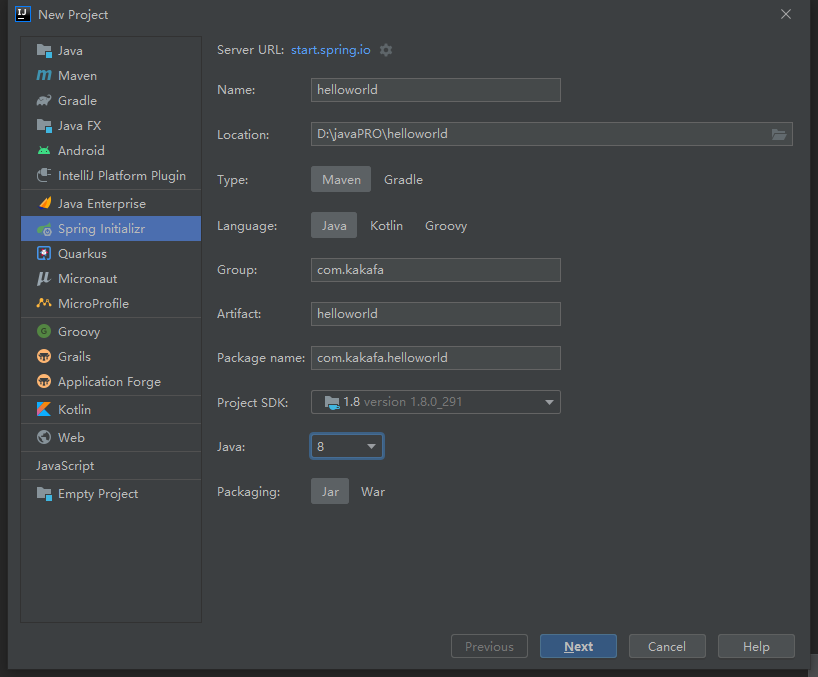Image resolution: width=818 pixels, height=677 pixels.
Task: Click the MicroProfile icon
Action: [44, 303]
